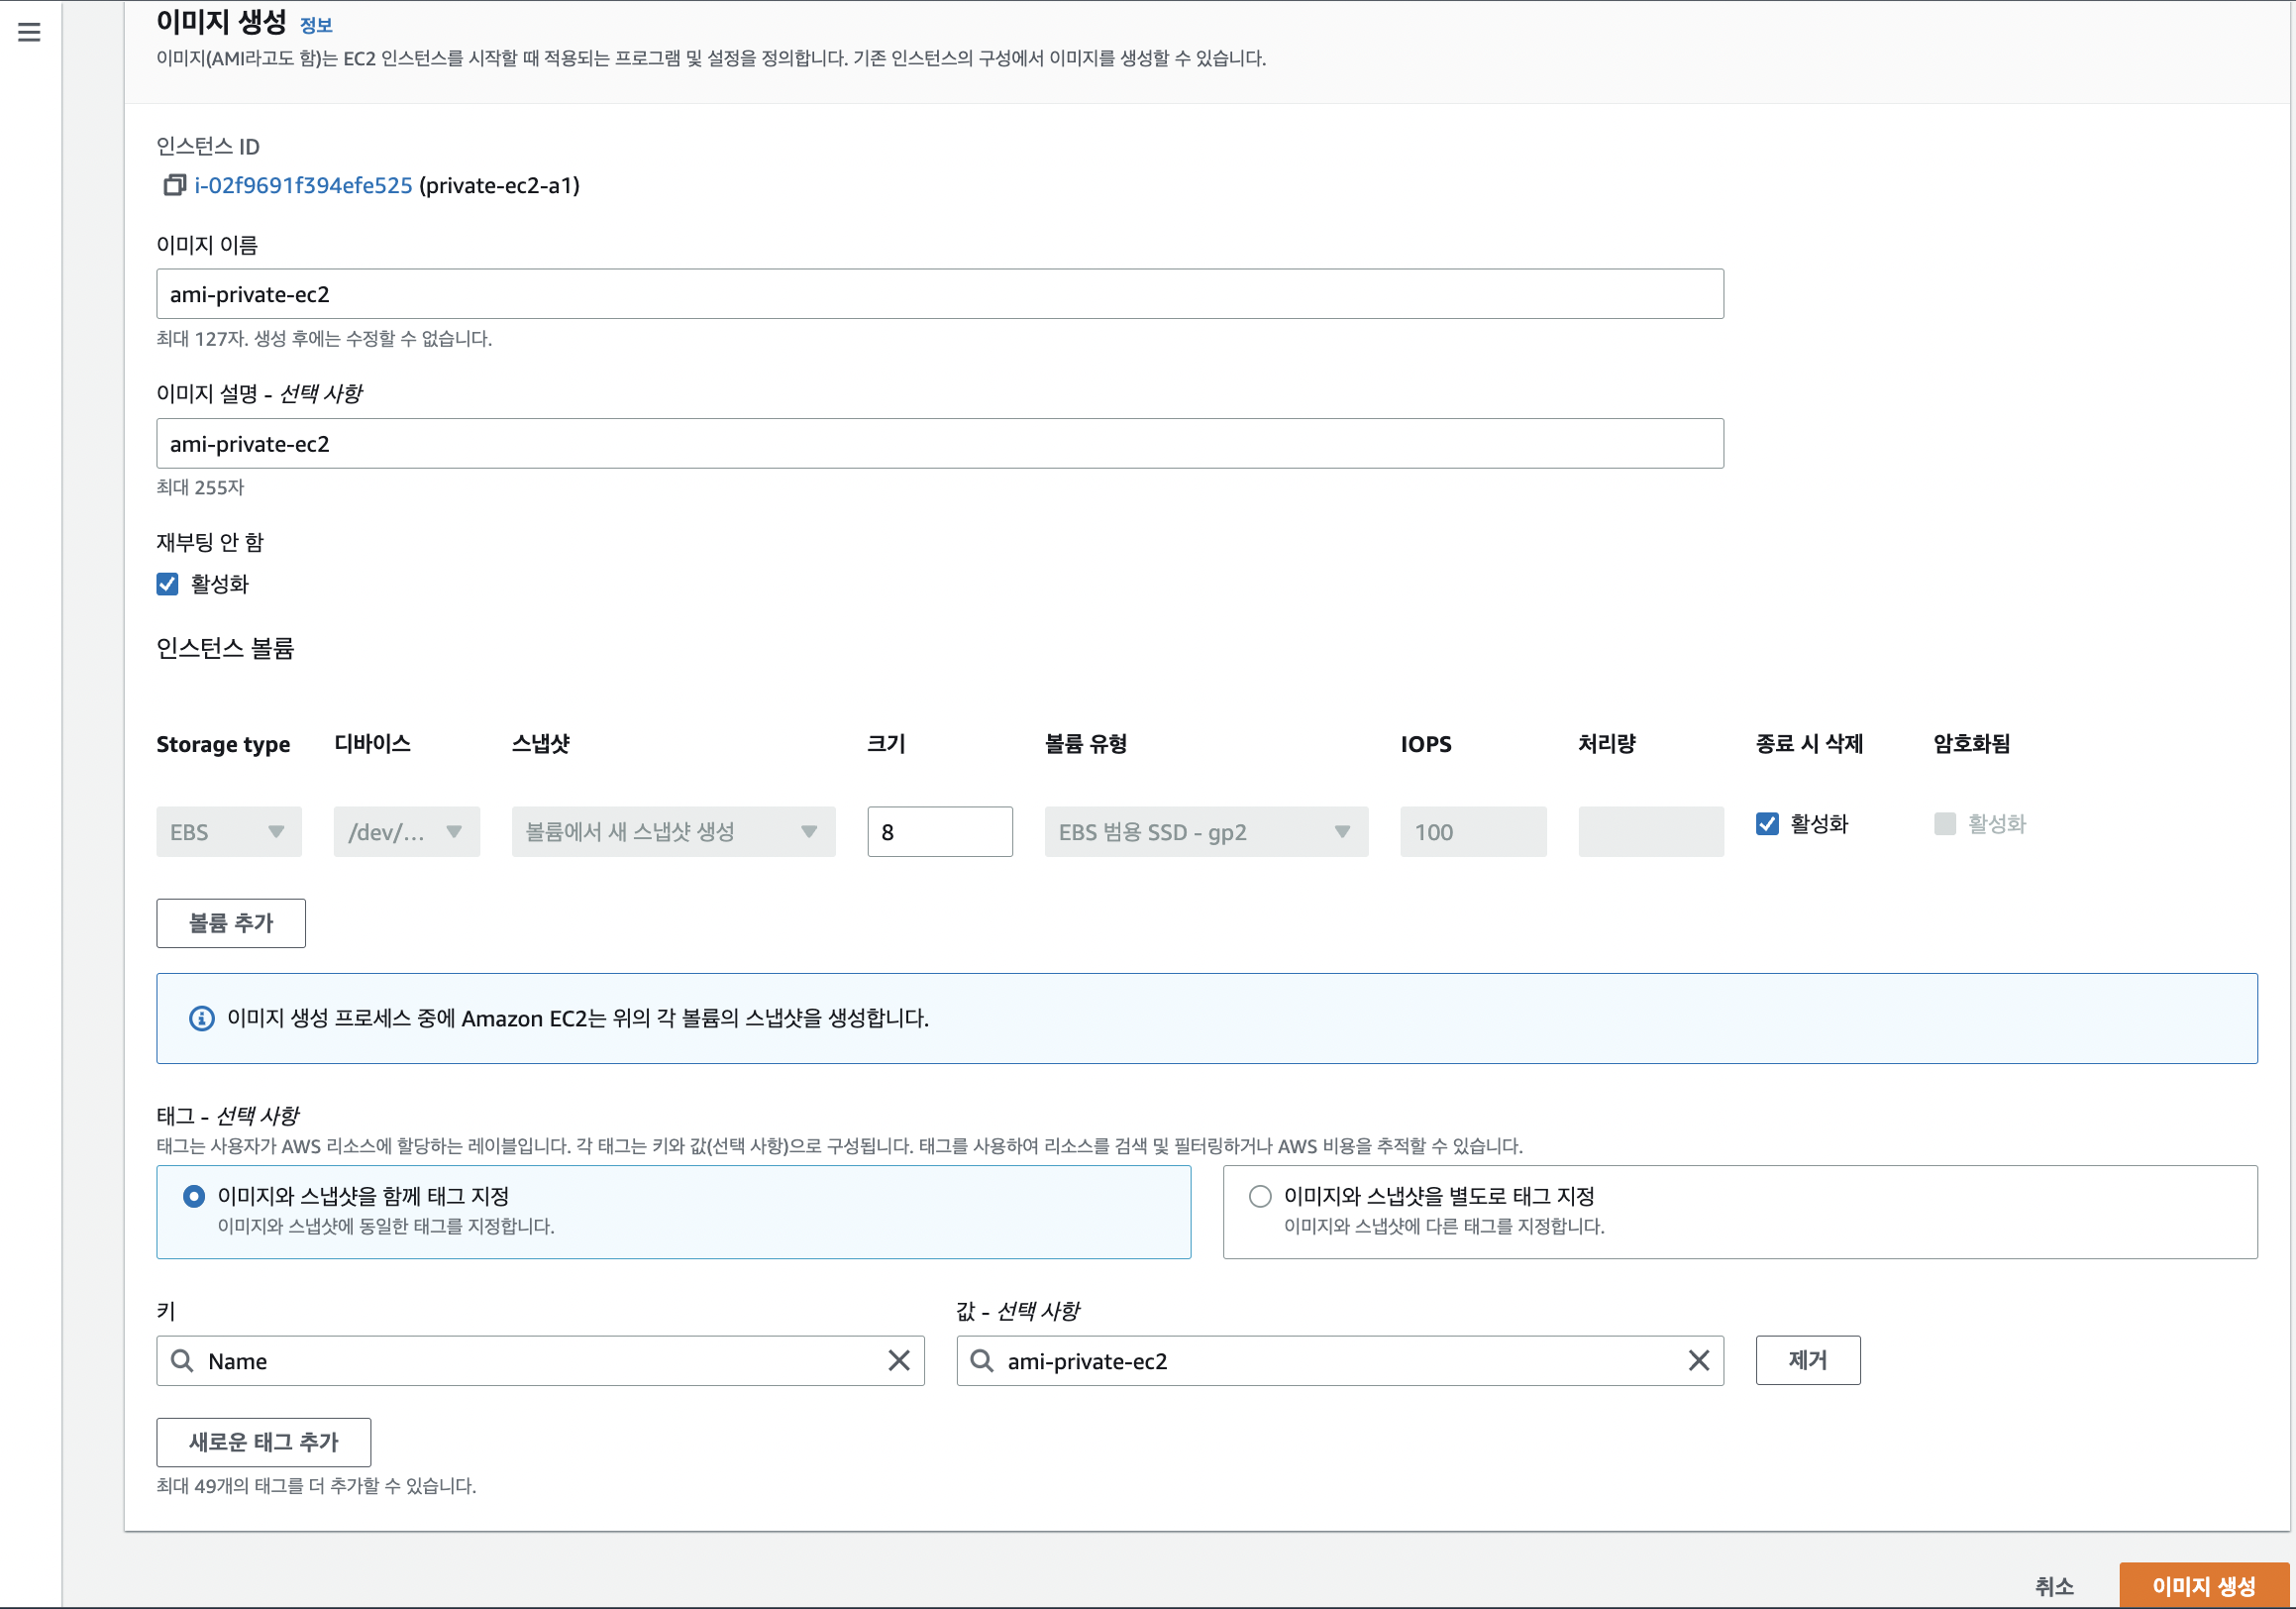The image size is (2296, 1609).
Task: Expand the /dev/ device dropdown
Action: tap(406, 832)
